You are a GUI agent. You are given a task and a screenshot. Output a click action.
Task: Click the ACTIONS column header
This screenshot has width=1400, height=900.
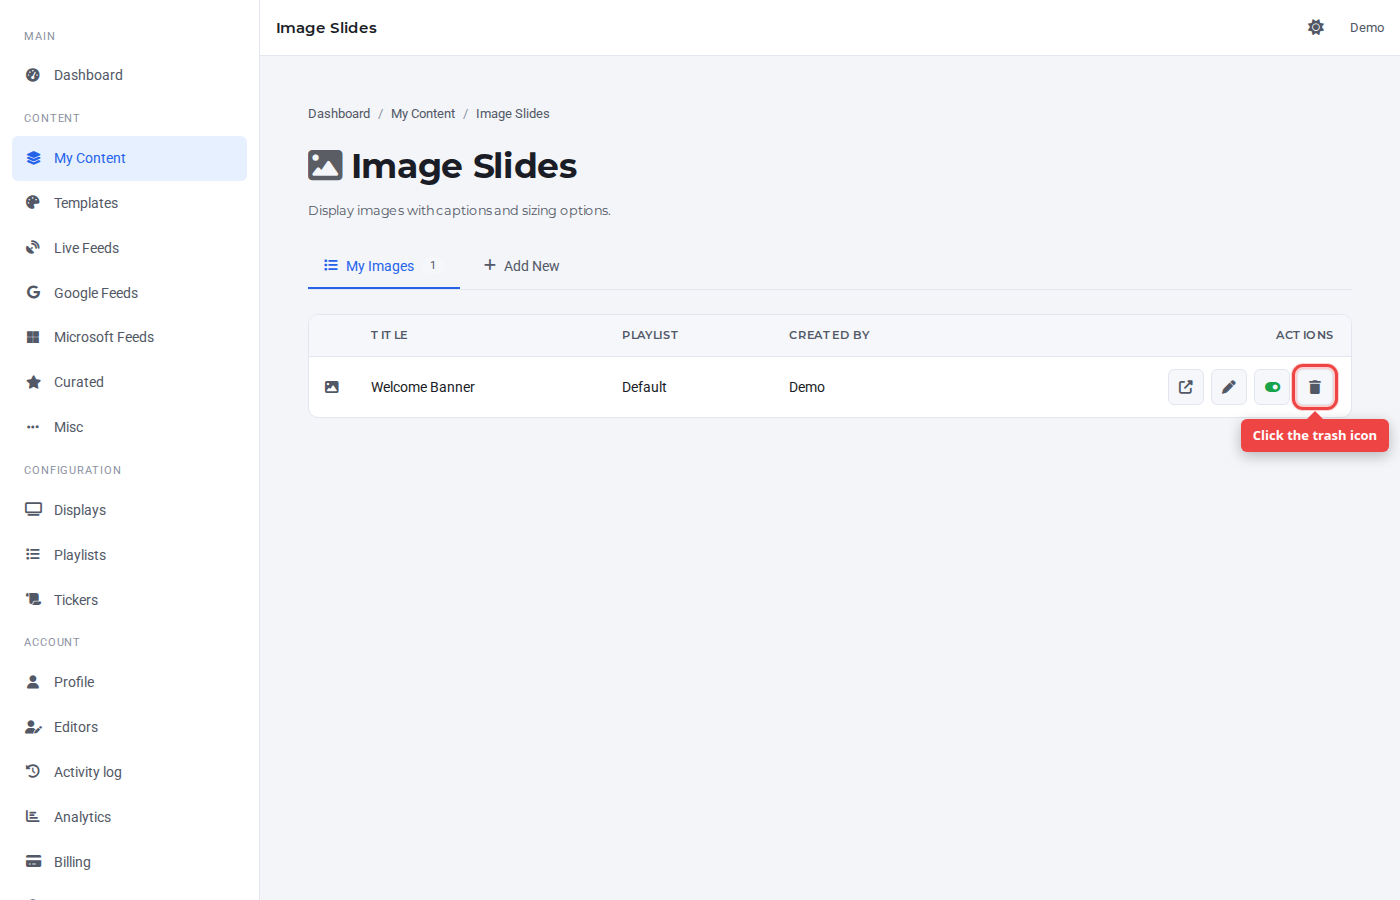pos(1304,335)
